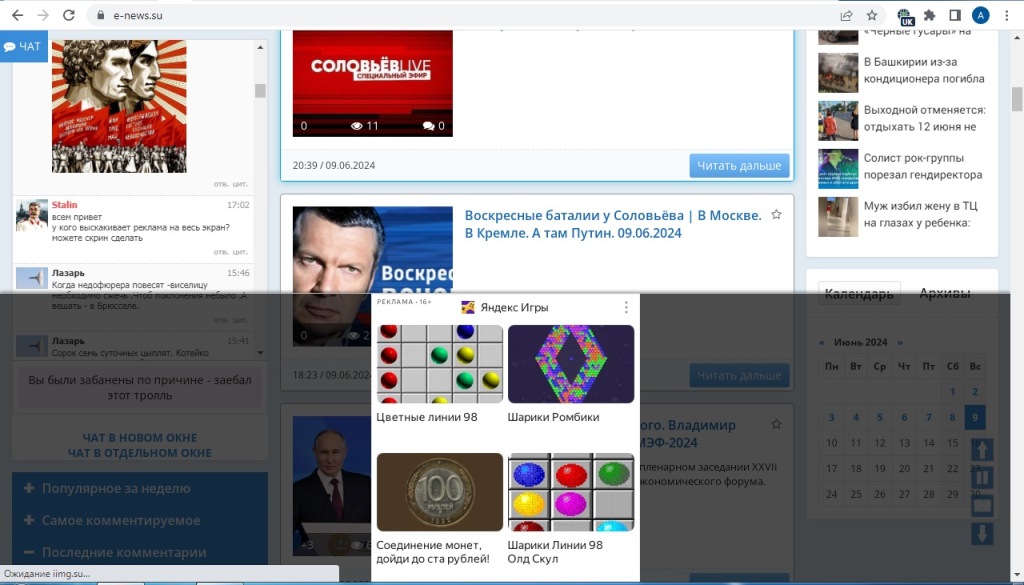This screenshot has width=1024, height=585.
Task: Toggle the pause button on the right side
Action: (x=982, y=478)
